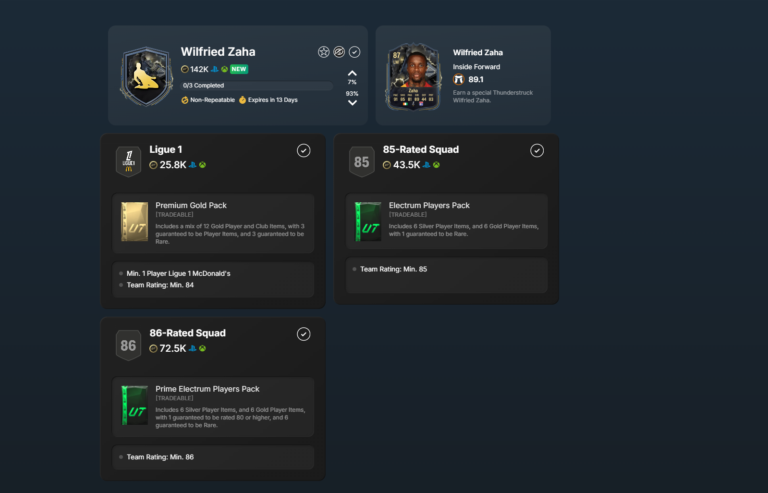Screen dimensions: 768x493
Task: Click the Prime Electrum Players Pack title
Action: [x=208, y=389]
